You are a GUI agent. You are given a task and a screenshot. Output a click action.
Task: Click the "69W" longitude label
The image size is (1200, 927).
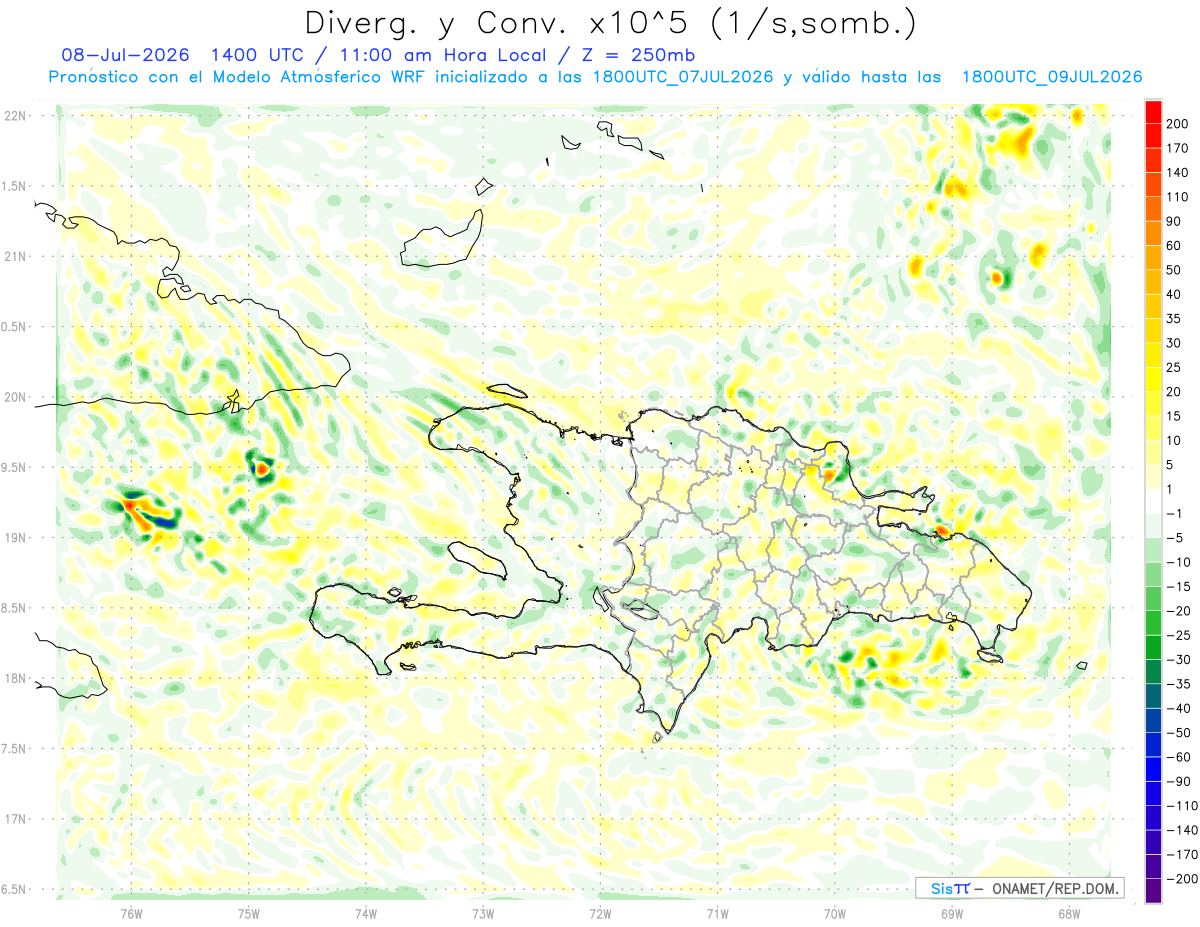[951, 913]
